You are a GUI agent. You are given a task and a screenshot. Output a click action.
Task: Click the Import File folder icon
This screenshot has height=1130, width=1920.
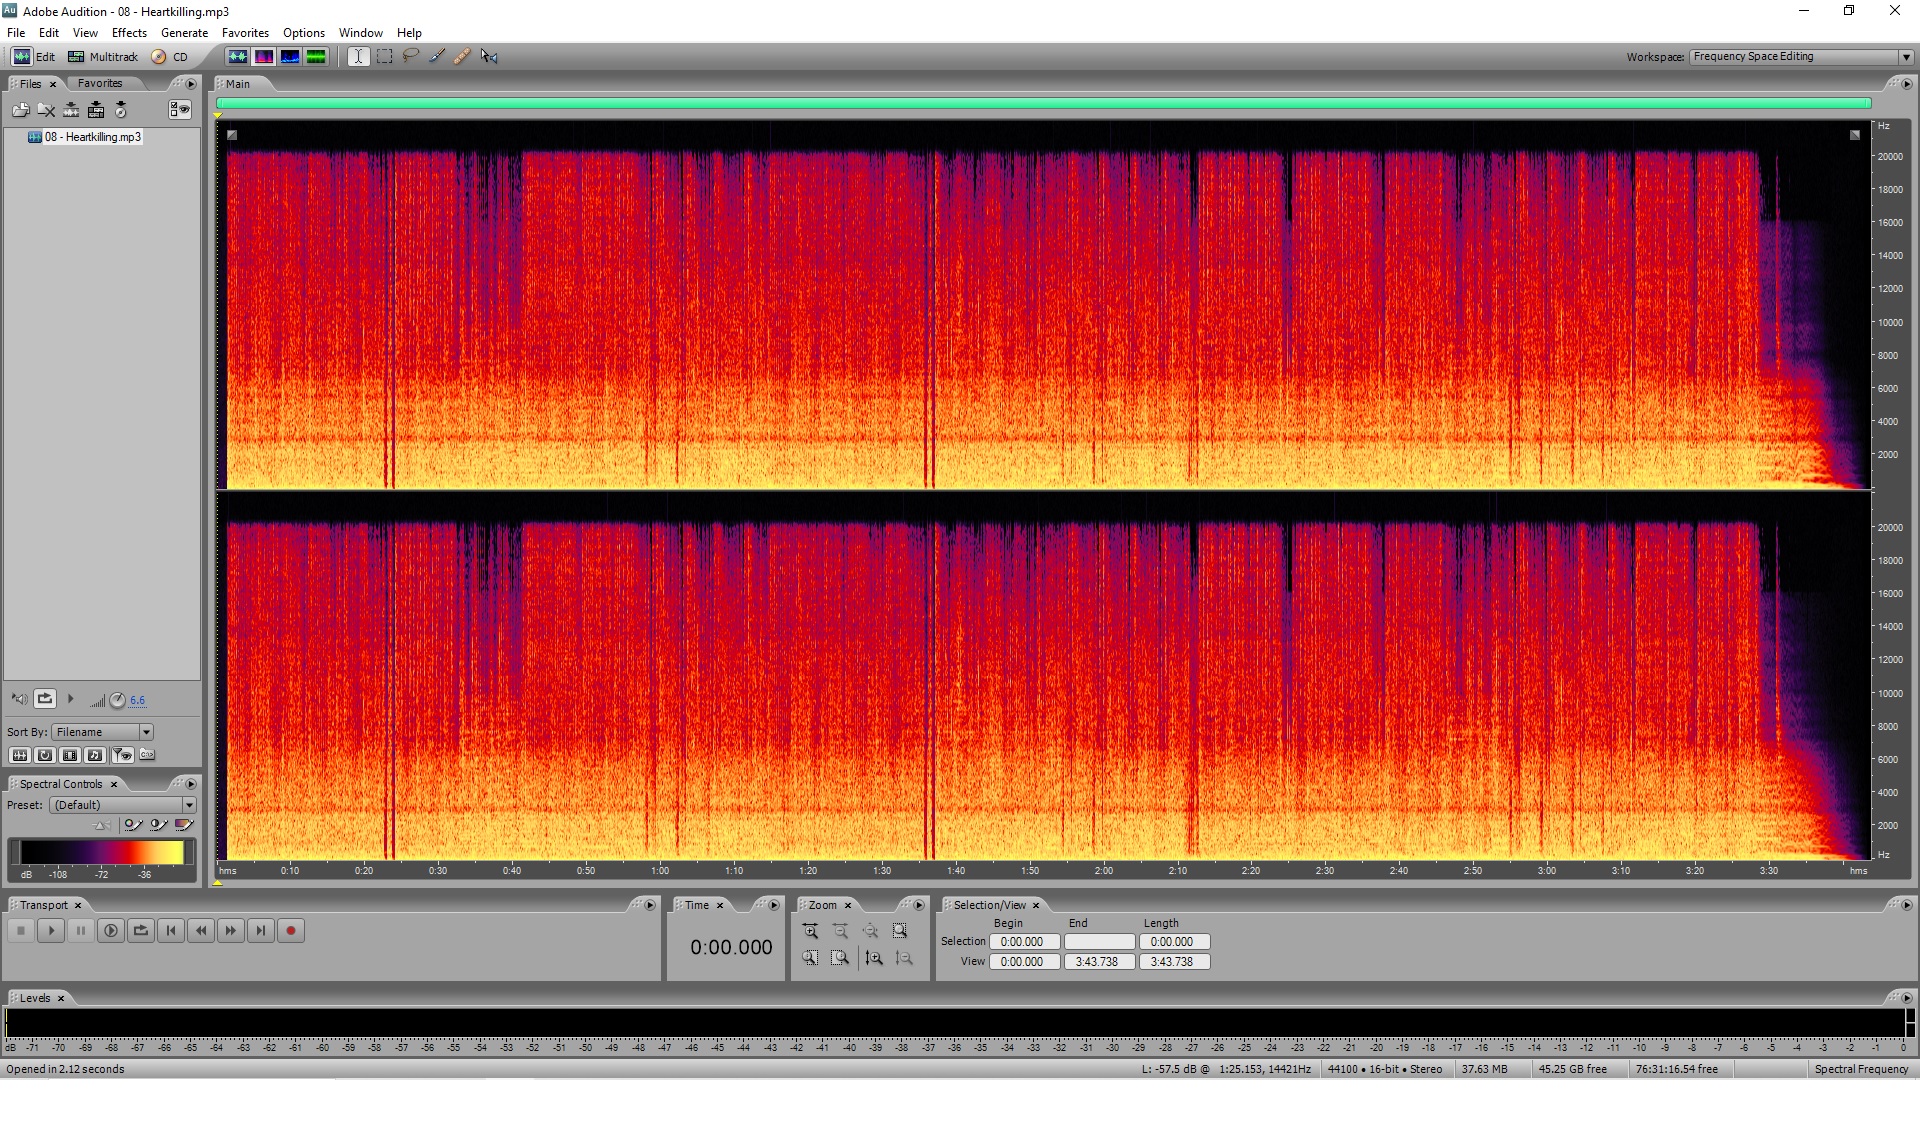pyautogui.click(x=20, y=110)
